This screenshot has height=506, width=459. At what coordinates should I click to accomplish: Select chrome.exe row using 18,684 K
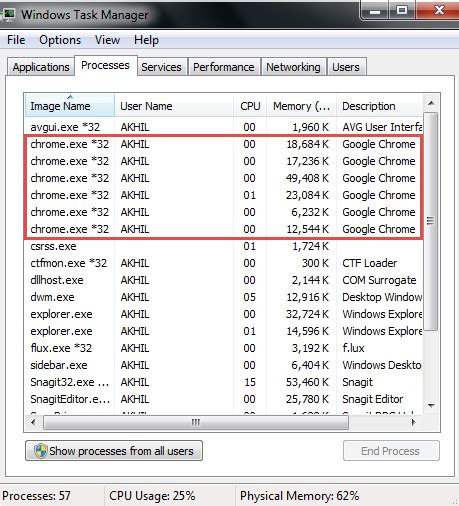[223, 144]
